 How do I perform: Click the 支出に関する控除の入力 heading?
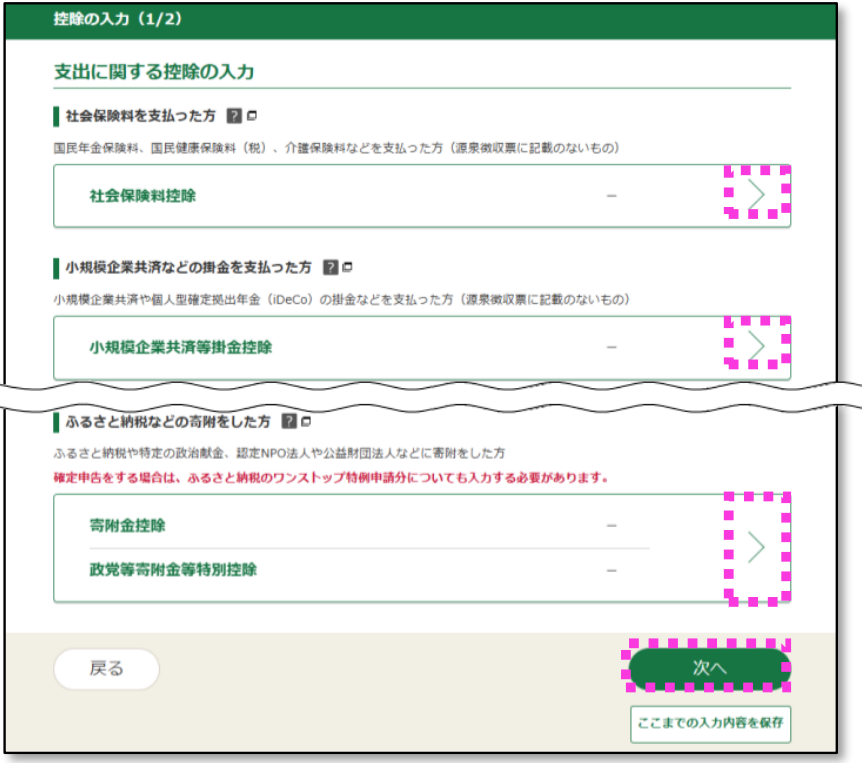pos(154,72)
